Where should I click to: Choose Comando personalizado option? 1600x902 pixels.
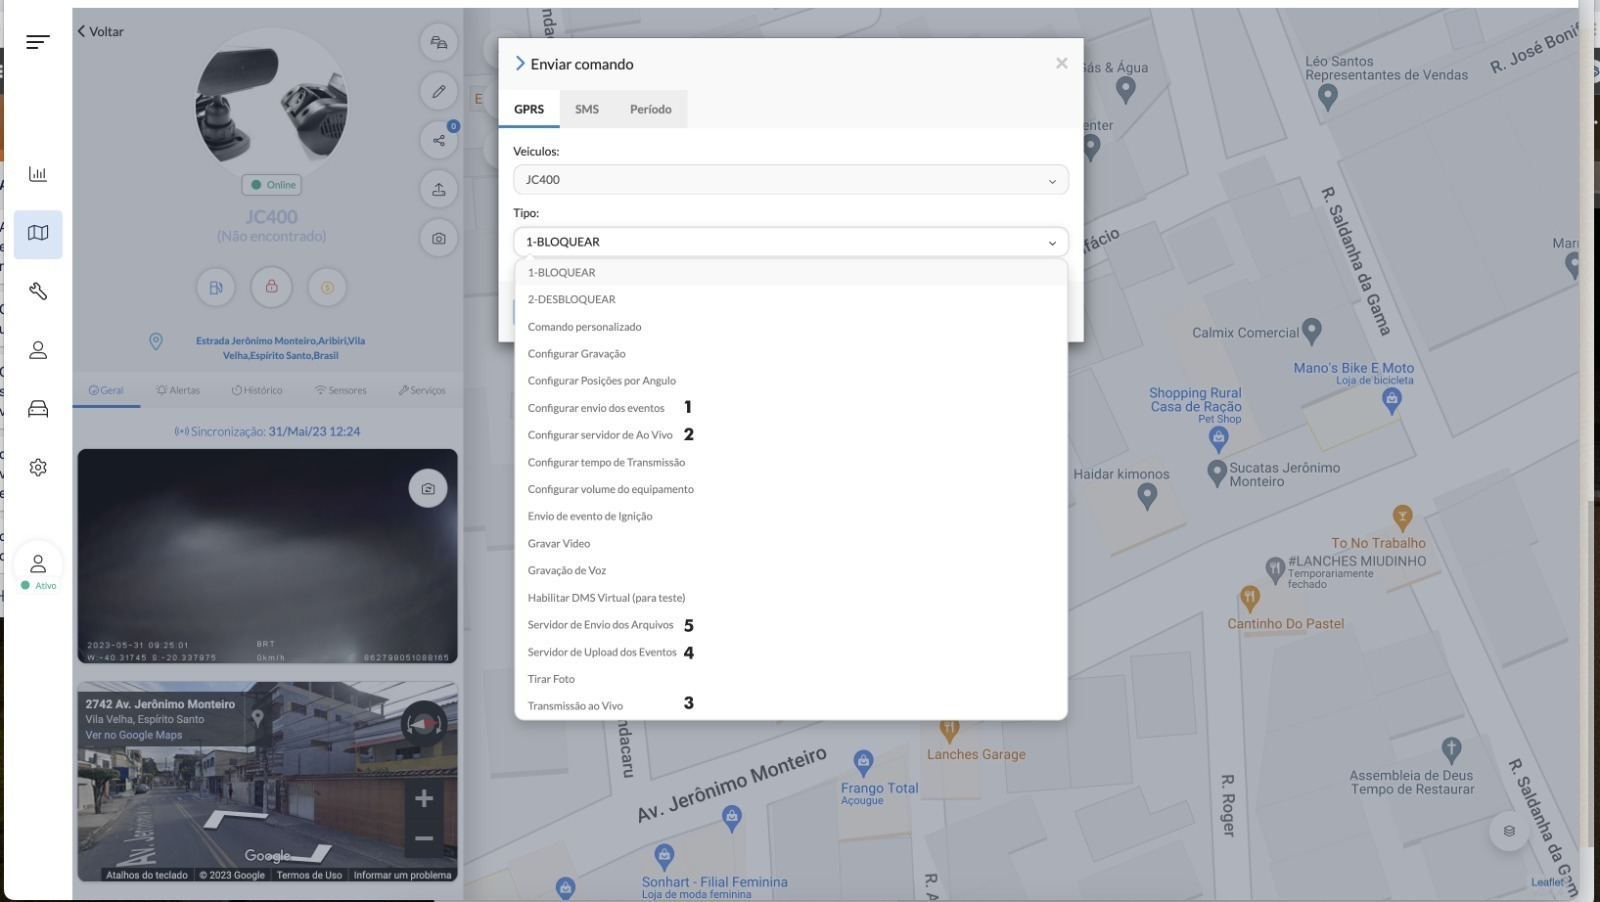point(791,327)
